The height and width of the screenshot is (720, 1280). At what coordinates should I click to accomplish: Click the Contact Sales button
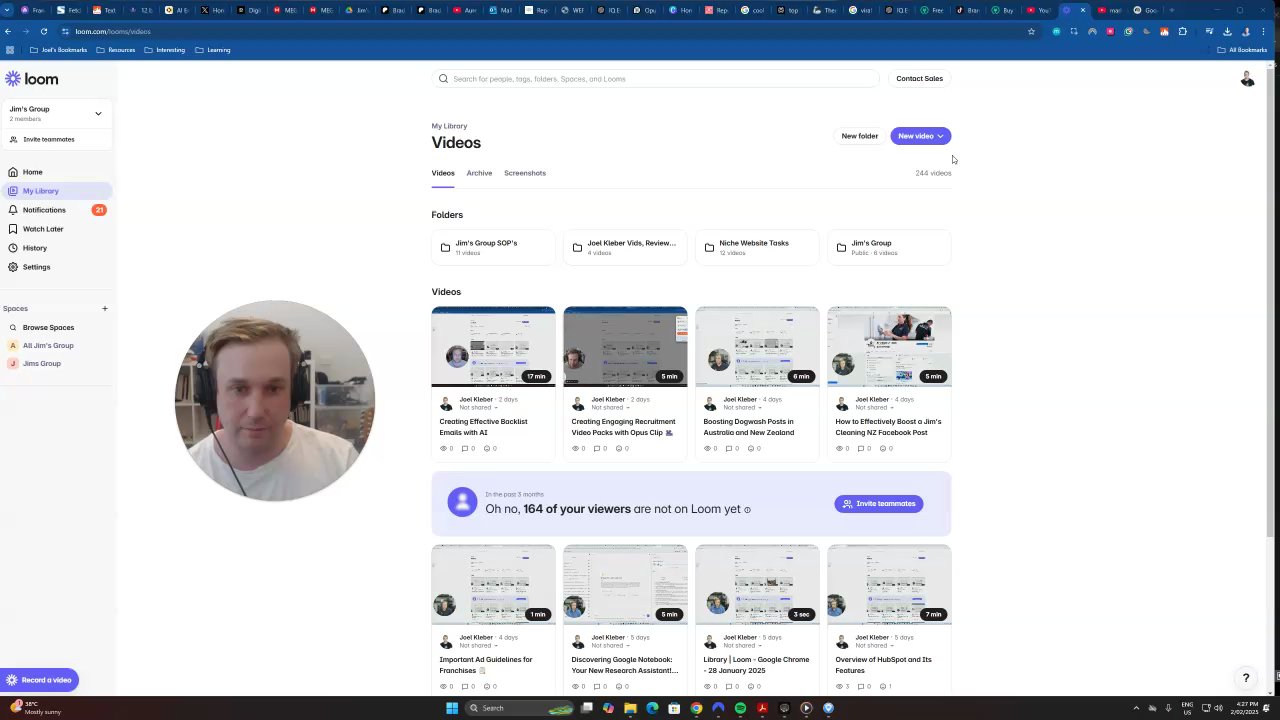click(919, 78)
